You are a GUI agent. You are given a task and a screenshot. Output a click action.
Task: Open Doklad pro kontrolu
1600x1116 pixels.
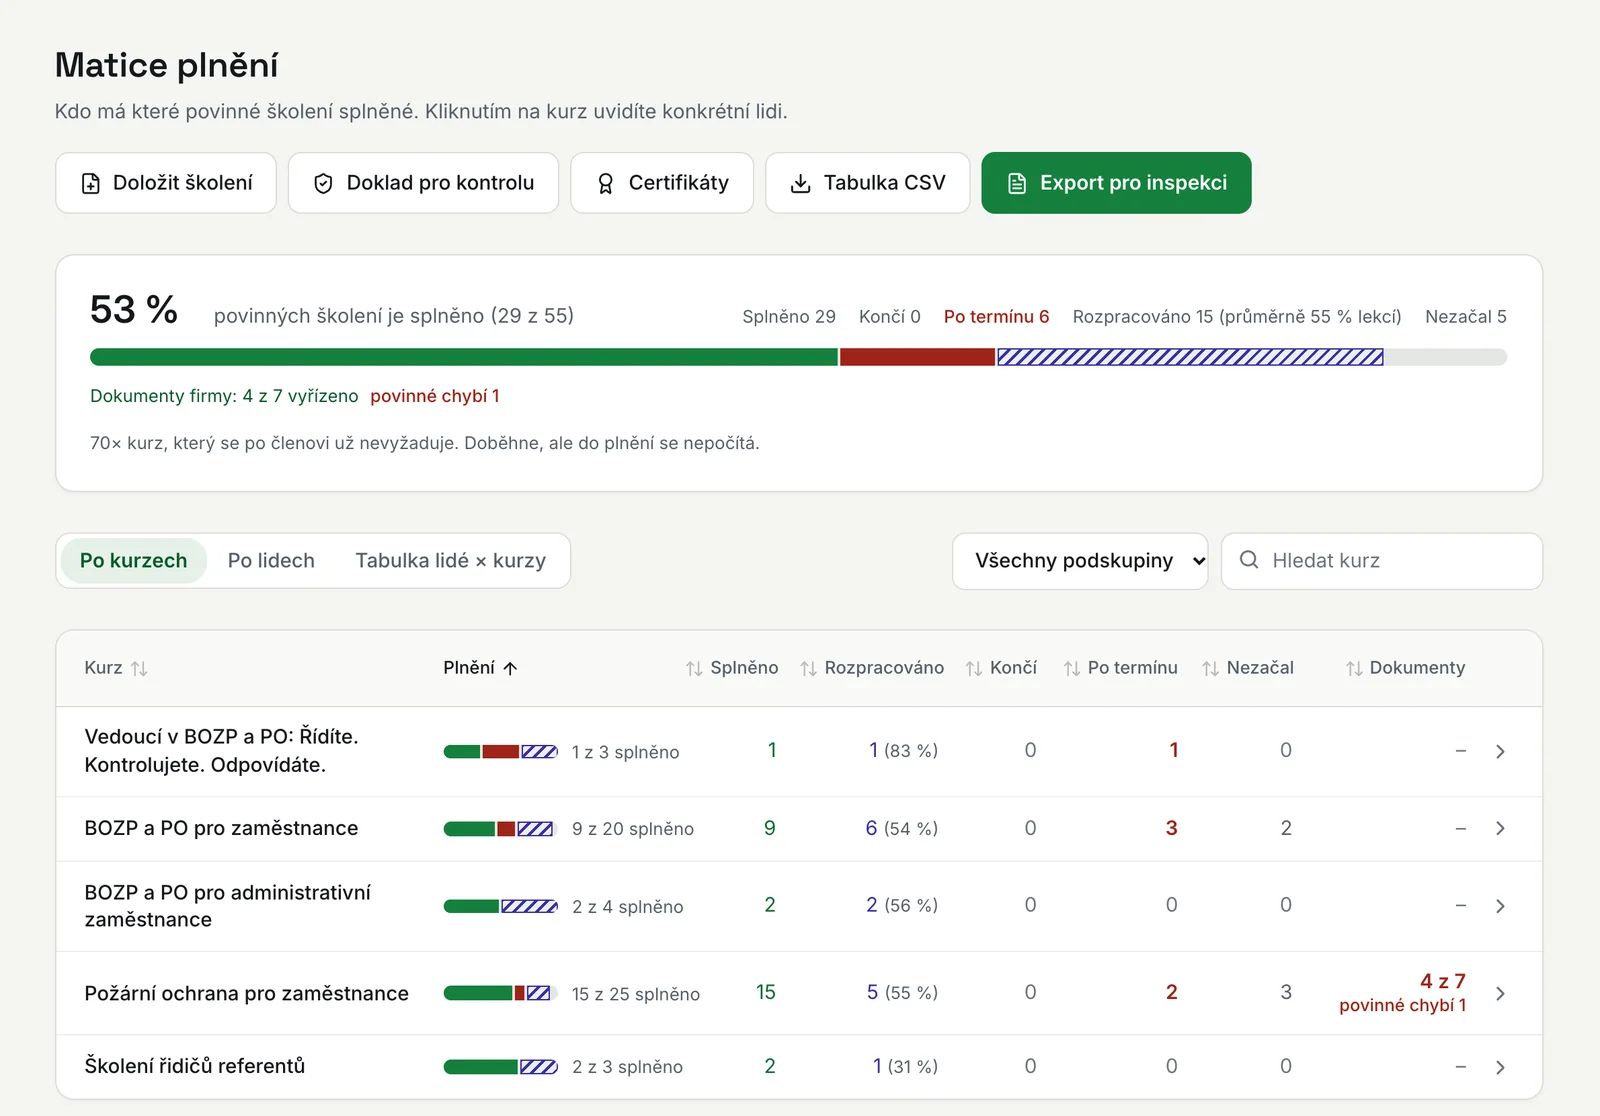(x=423, y=183)
